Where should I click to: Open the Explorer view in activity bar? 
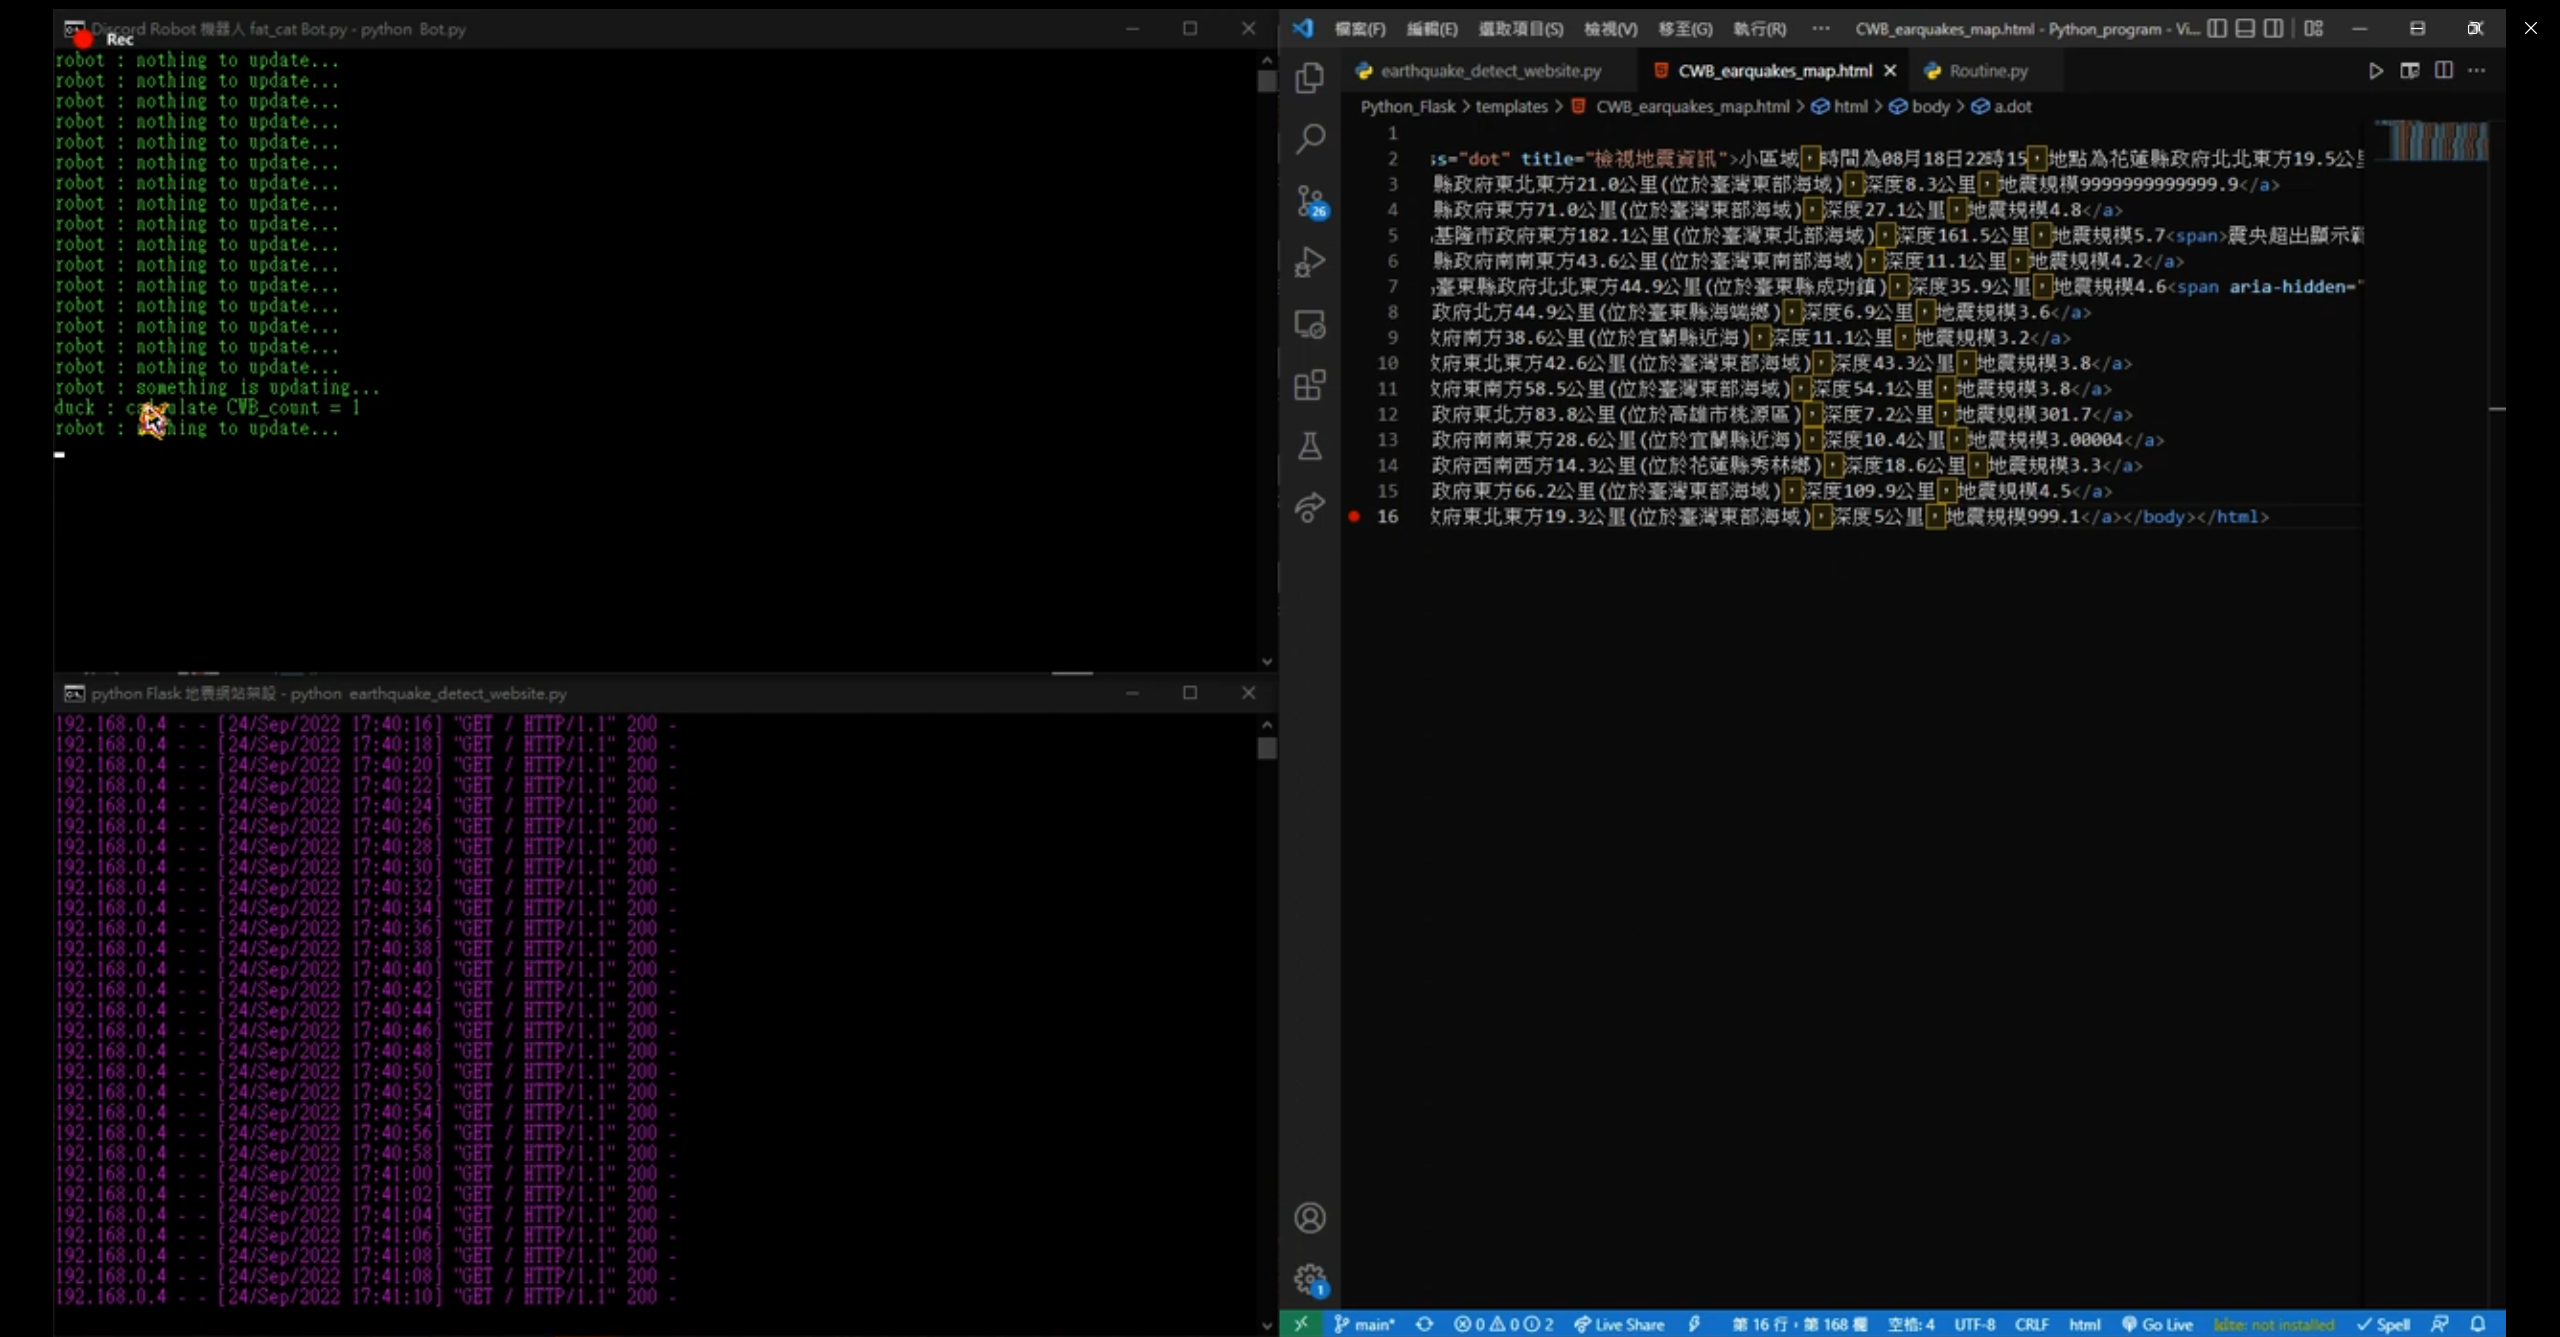pyautogui.click(x=1309, y=78)
